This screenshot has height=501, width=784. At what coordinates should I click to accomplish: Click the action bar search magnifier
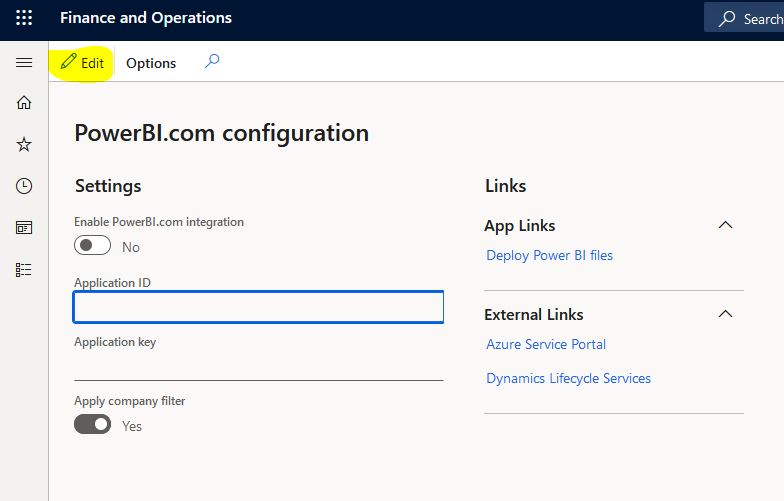(x=212, y=62)
